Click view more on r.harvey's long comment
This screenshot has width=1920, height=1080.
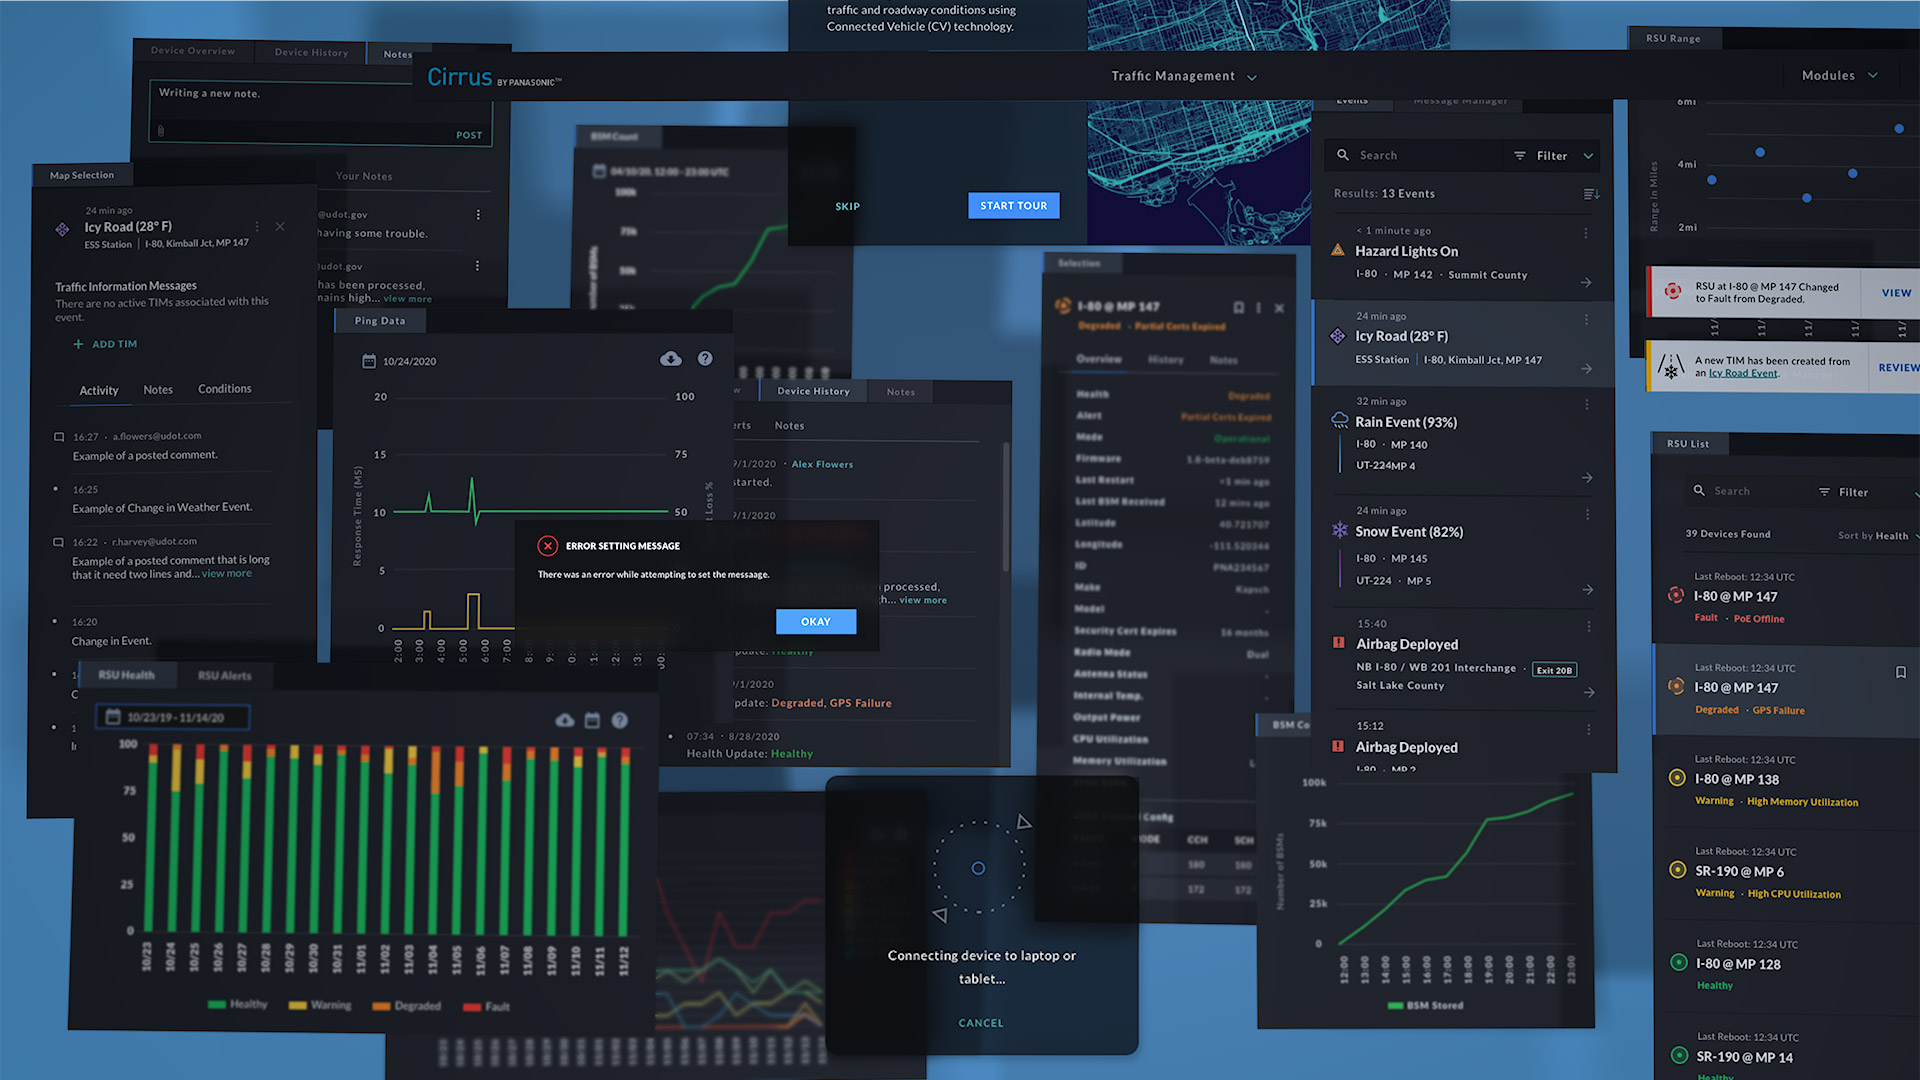(227, 574)
